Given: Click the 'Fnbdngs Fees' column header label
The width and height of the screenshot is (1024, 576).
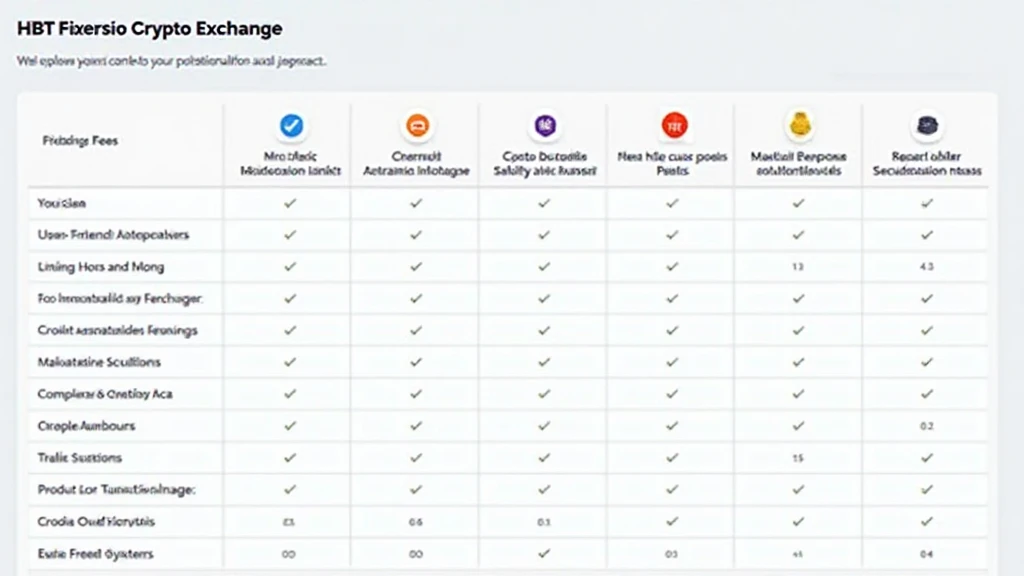Looking at the screenshot, I should click(x=80, y=141).
